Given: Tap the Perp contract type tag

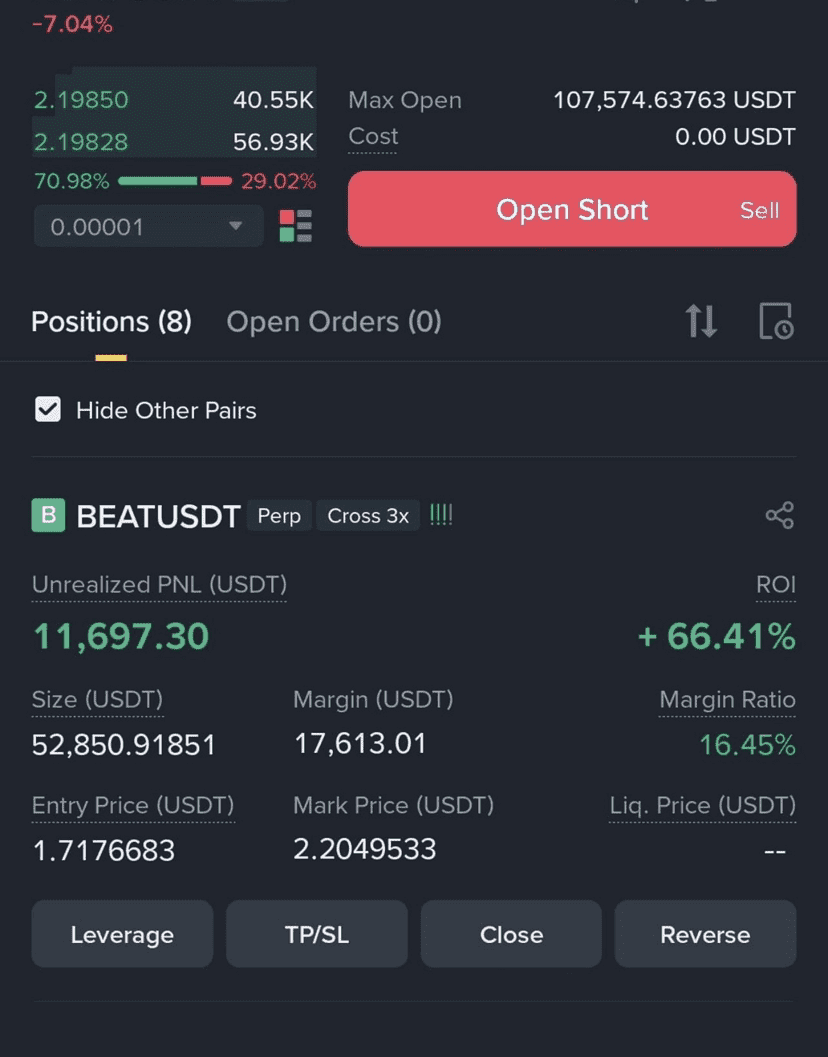Looking at the screenshot, I should tap(279, 516).
